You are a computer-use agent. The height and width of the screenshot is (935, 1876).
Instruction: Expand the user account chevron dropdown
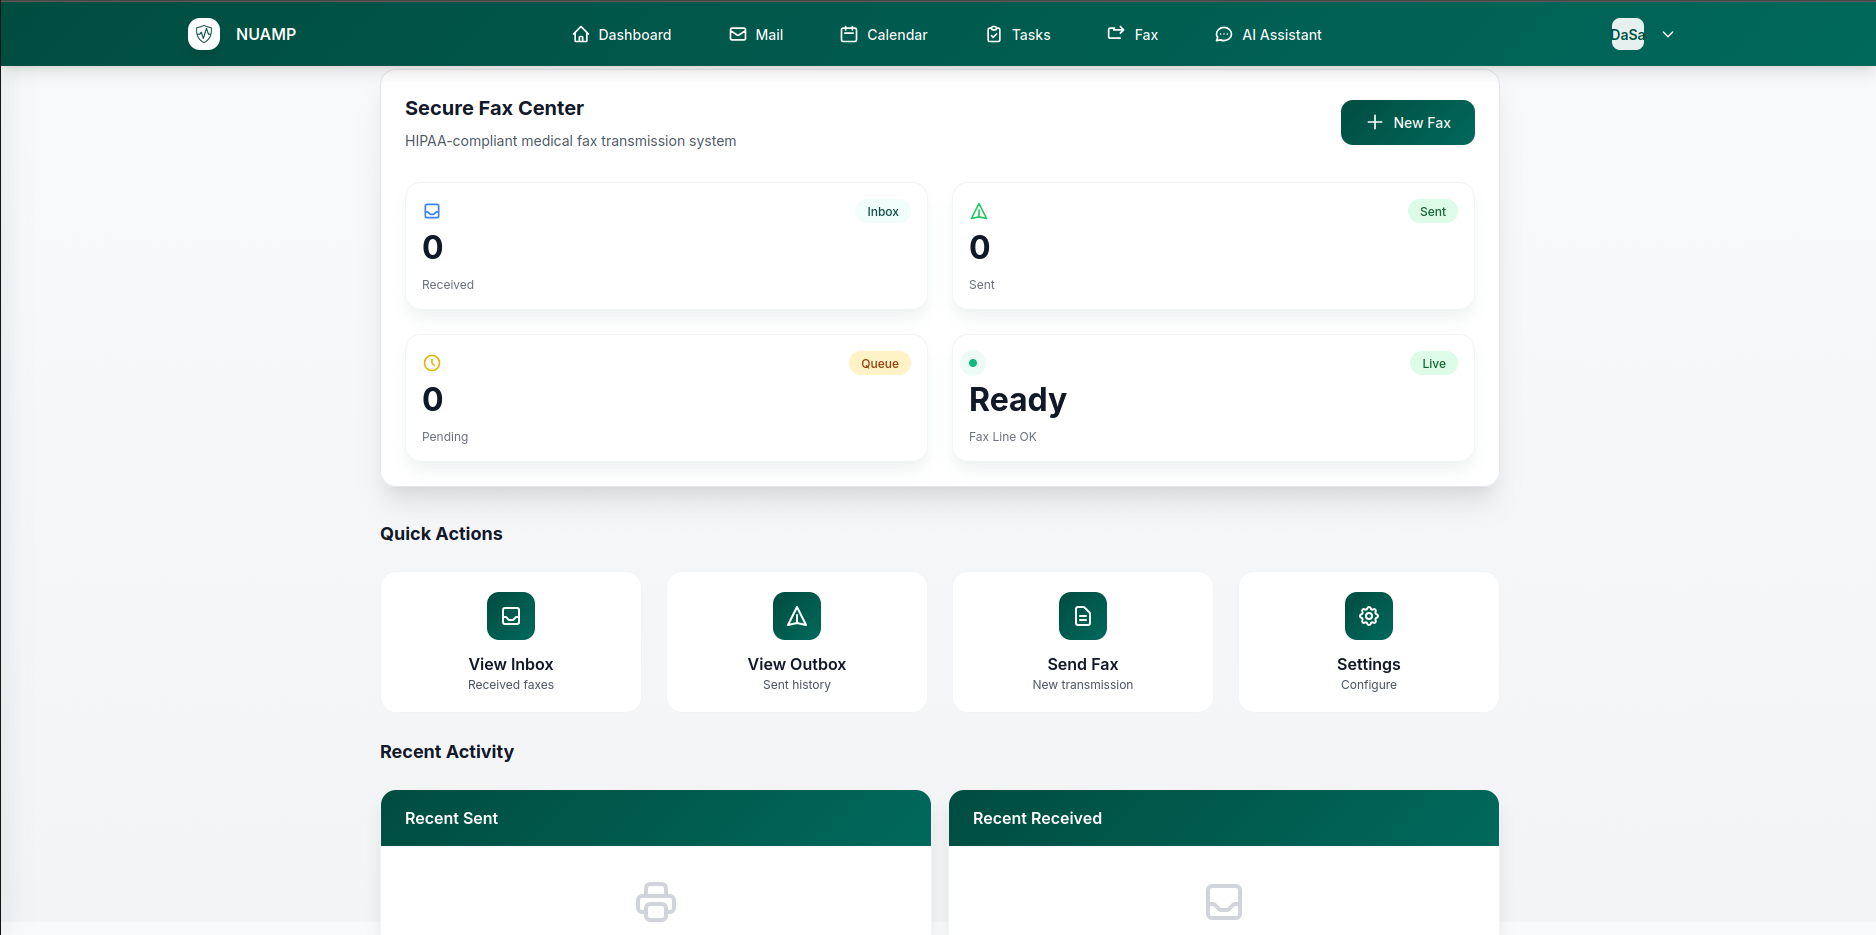(x=1668, y=34)
